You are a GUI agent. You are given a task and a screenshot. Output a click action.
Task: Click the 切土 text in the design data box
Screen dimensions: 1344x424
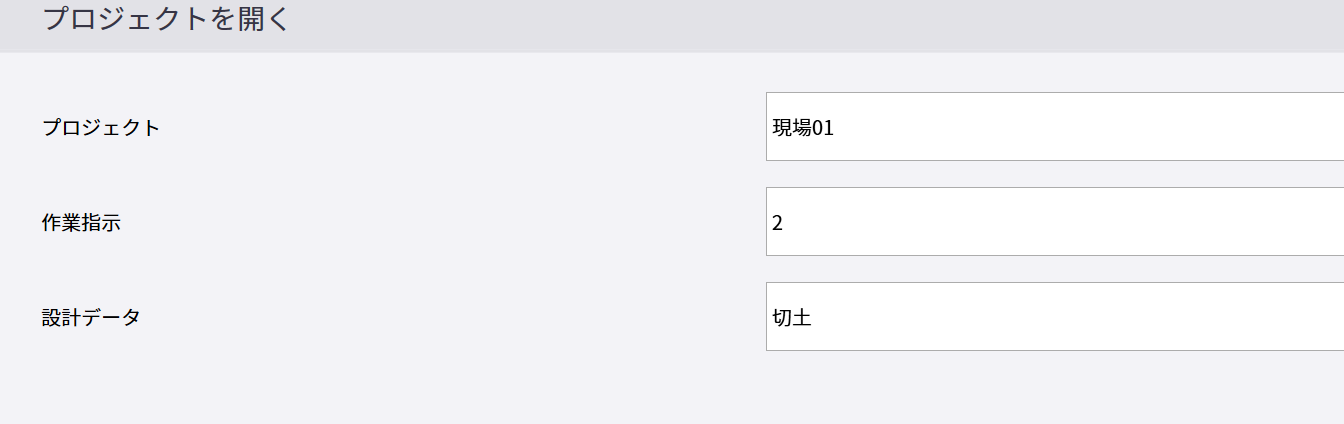pos(791,318)
